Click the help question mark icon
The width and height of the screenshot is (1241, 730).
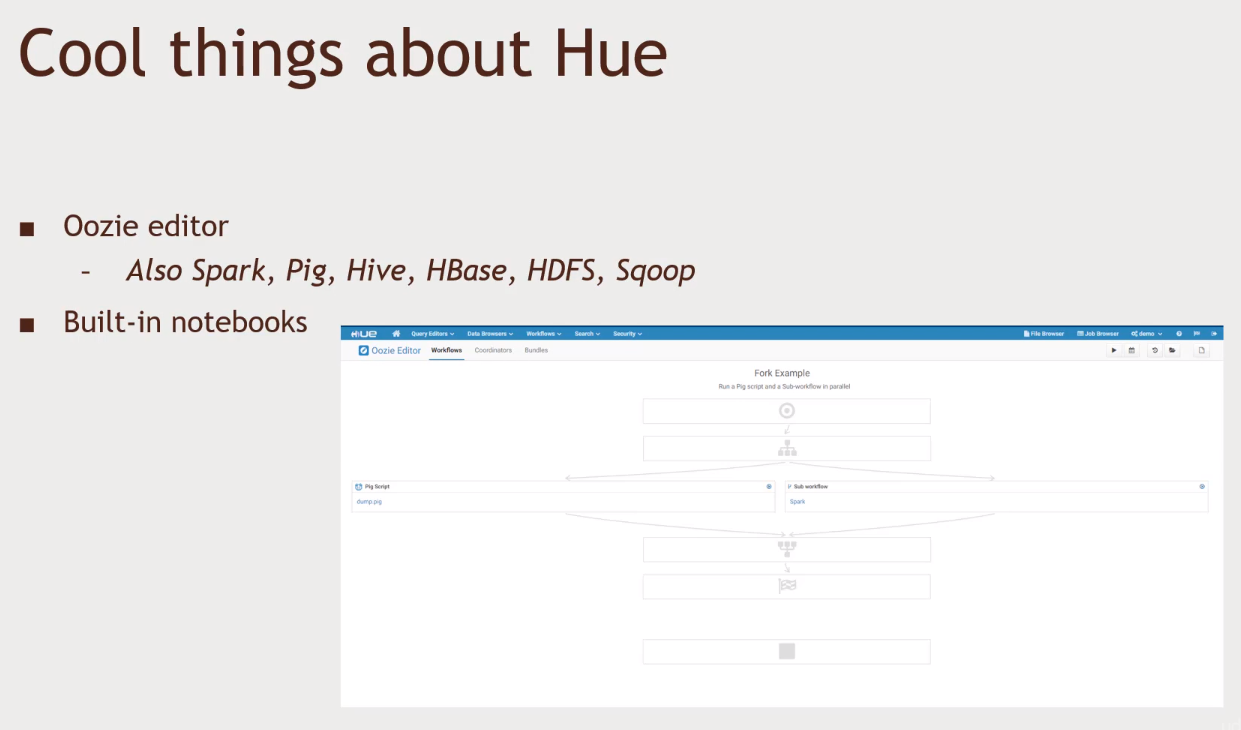[x=1179, y=334]
